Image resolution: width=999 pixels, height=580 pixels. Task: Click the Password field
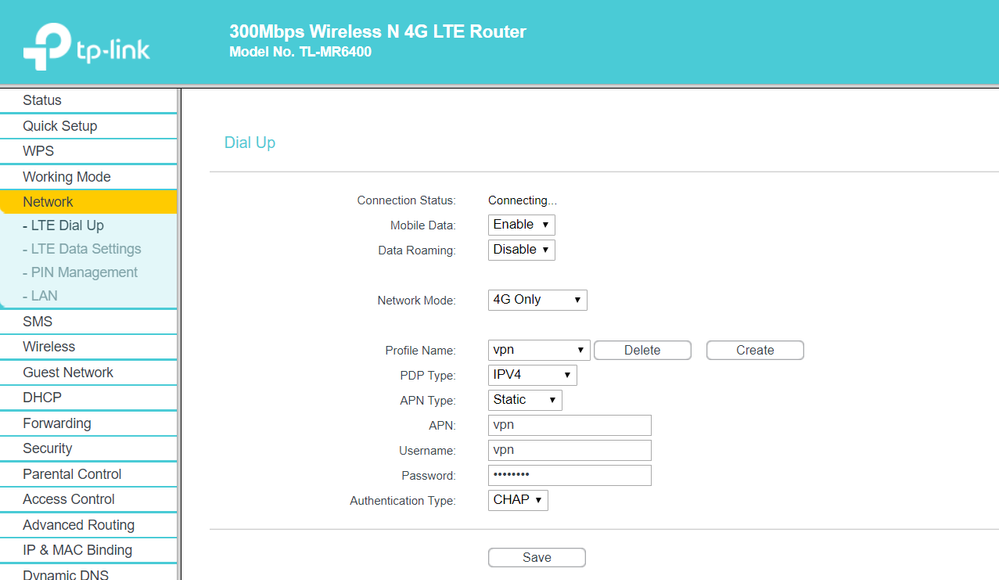click(x=569, y=475)
